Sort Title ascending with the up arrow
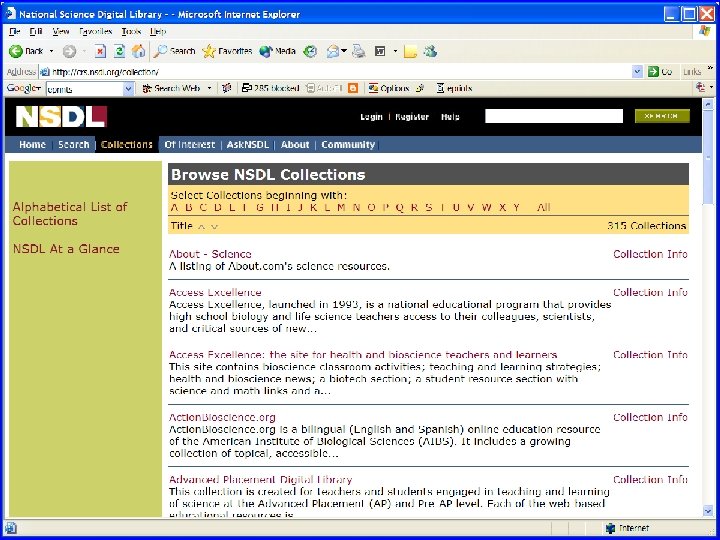Screen dimensions: 720x540 (x=201, y=226)
